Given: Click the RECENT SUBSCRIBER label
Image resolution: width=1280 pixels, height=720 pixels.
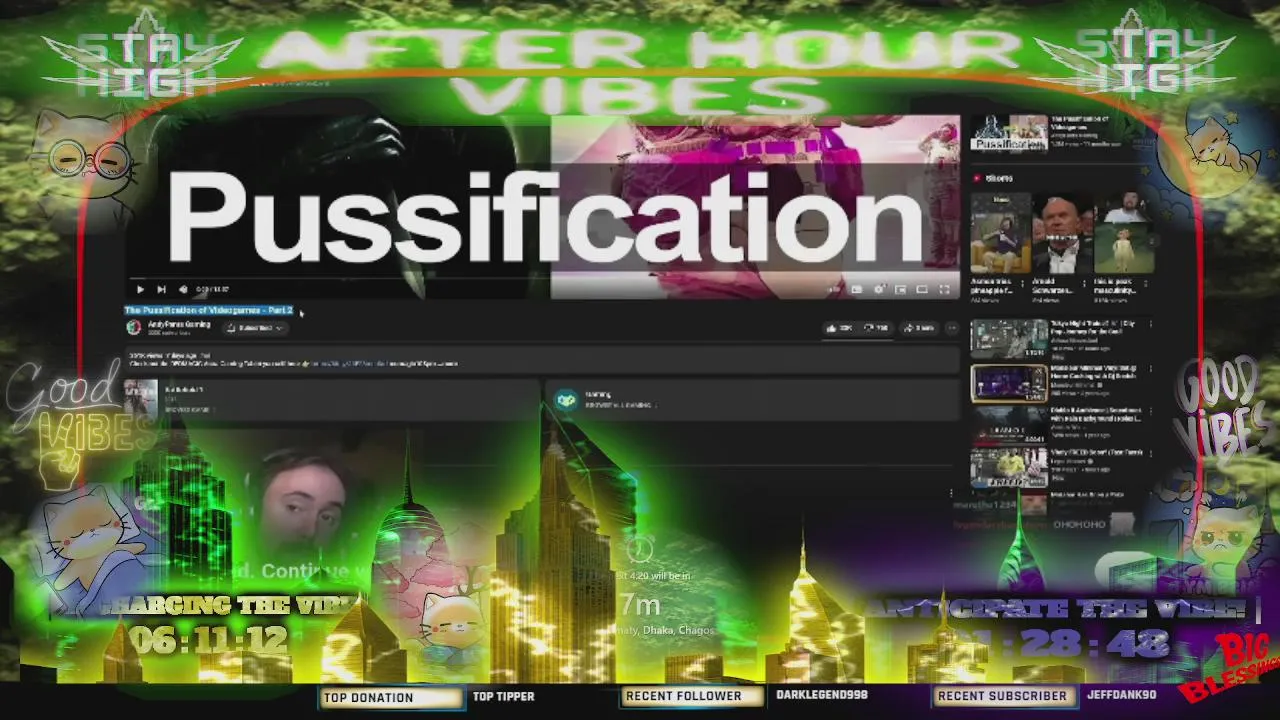Looking at the screenshot, I should point(1002,696).
